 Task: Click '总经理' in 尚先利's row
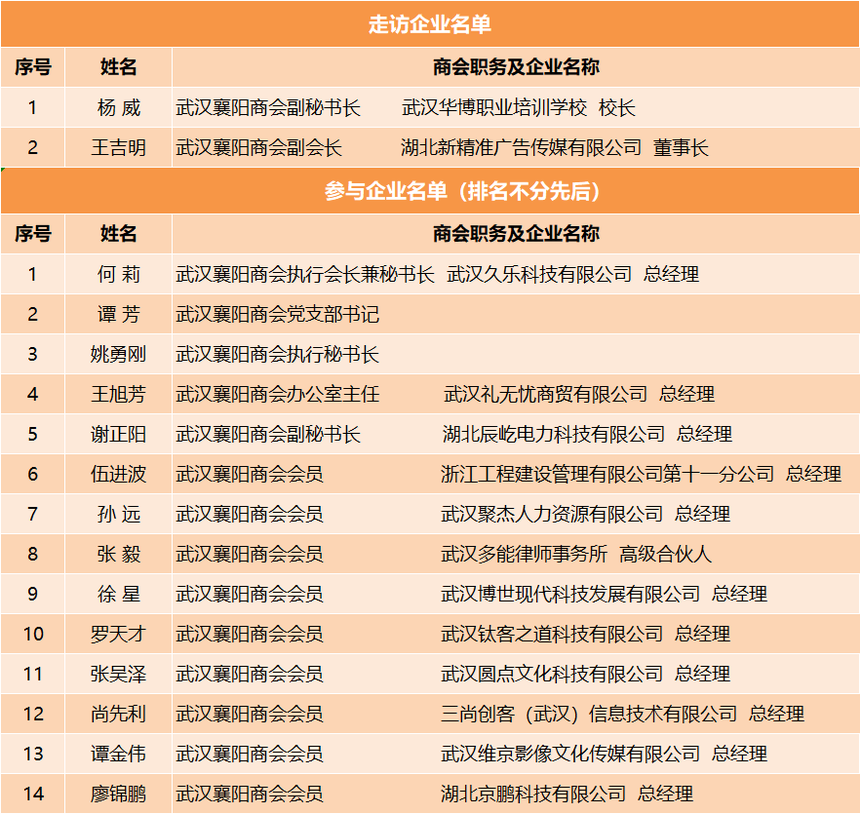point(777,714)
